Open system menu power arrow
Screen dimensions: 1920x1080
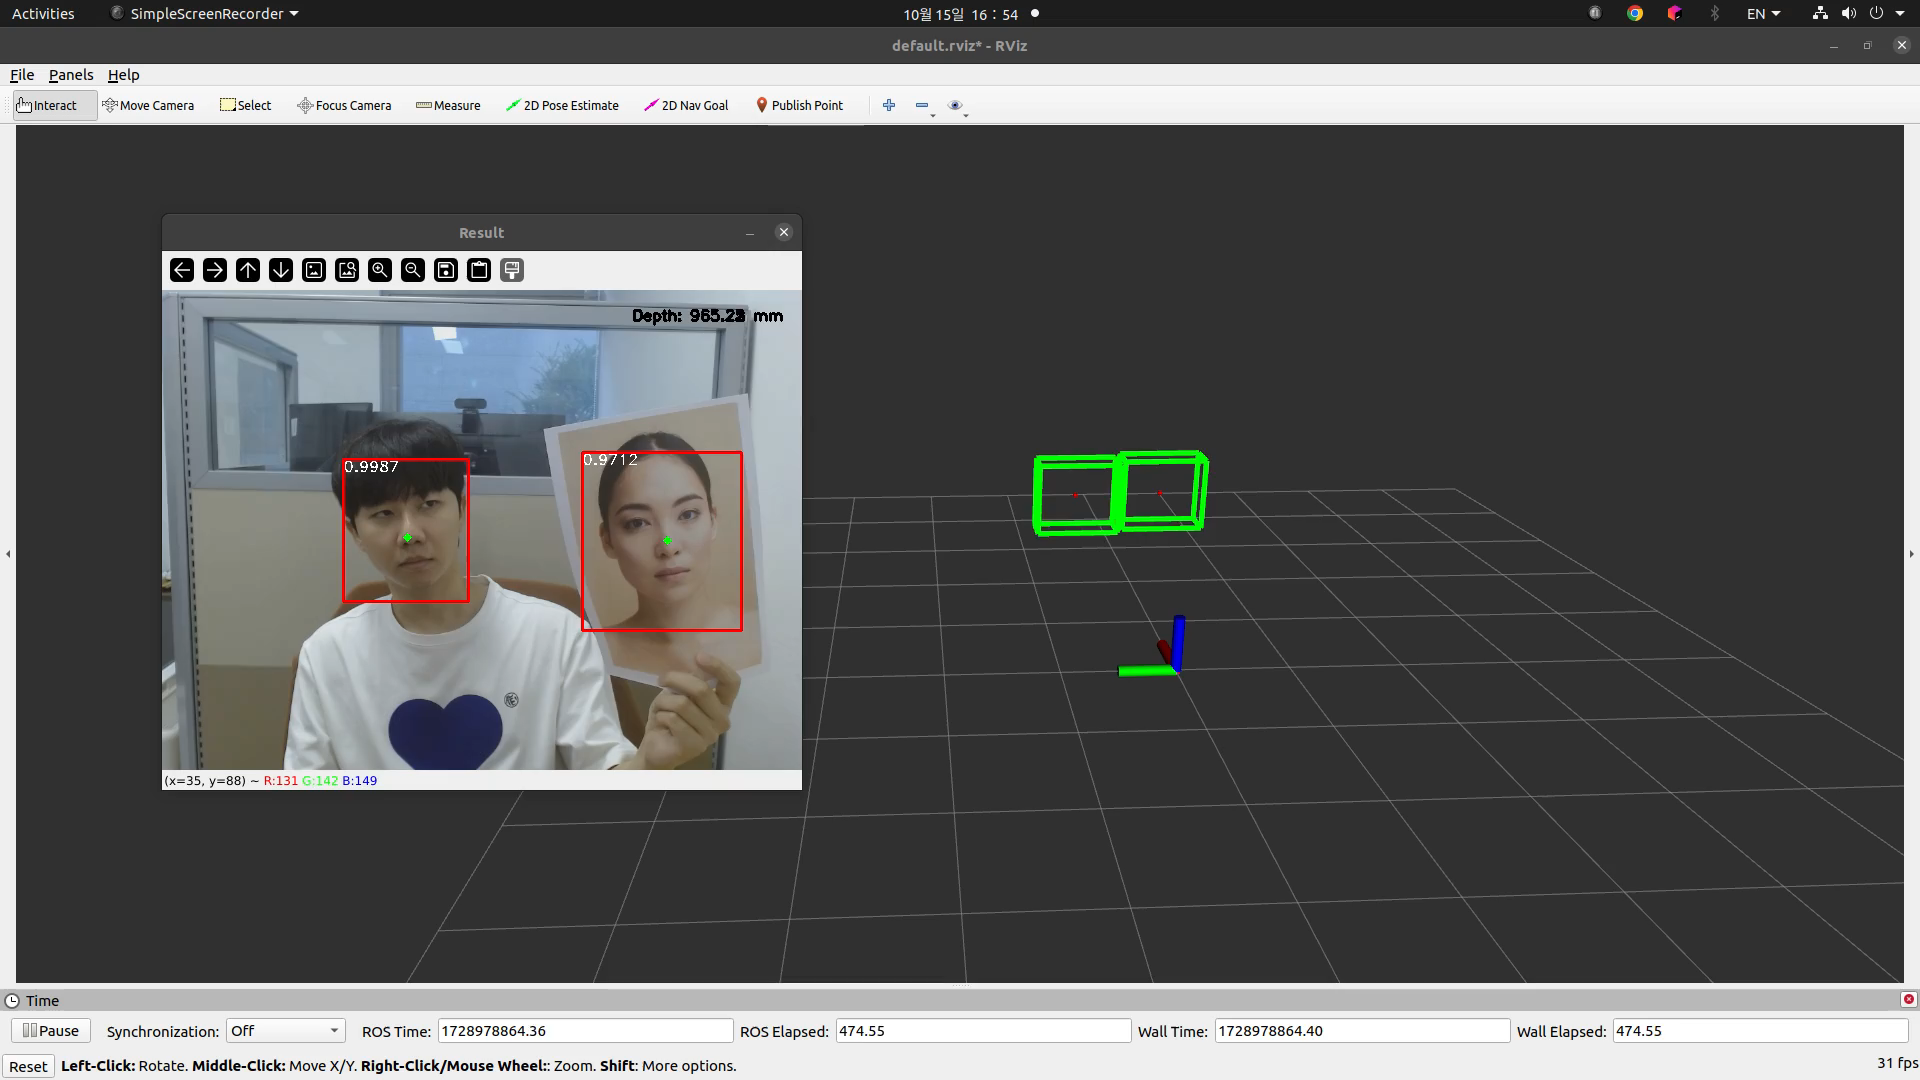click(x=1900, y=14)
